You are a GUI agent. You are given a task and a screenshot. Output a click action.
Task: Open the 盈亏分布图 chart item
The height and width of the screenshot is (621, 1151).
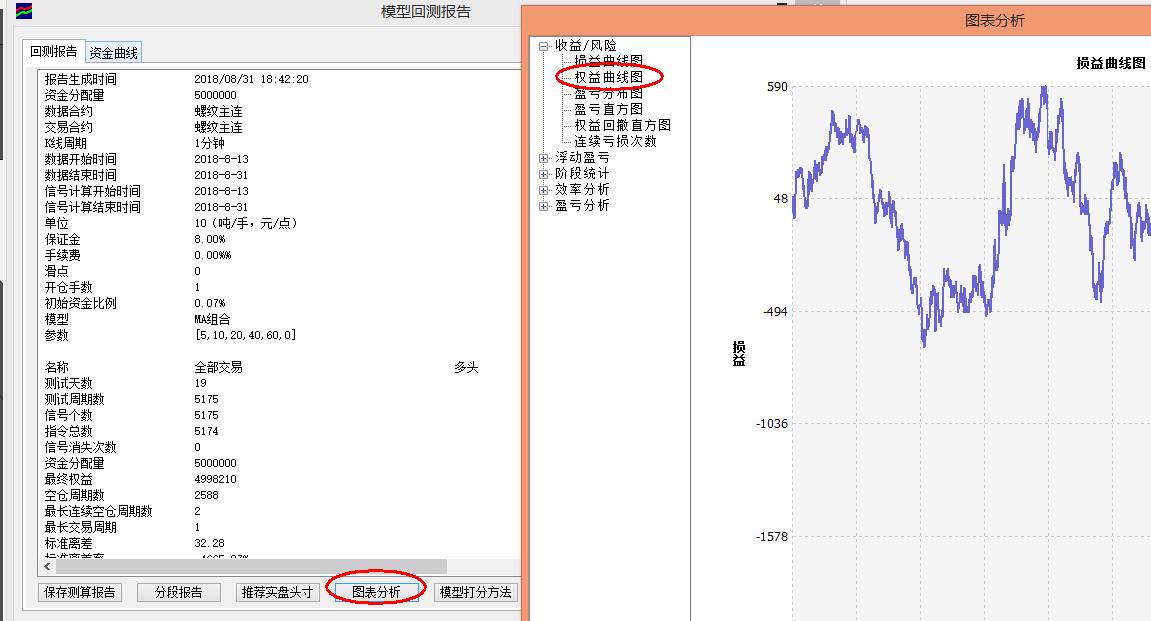608,94
